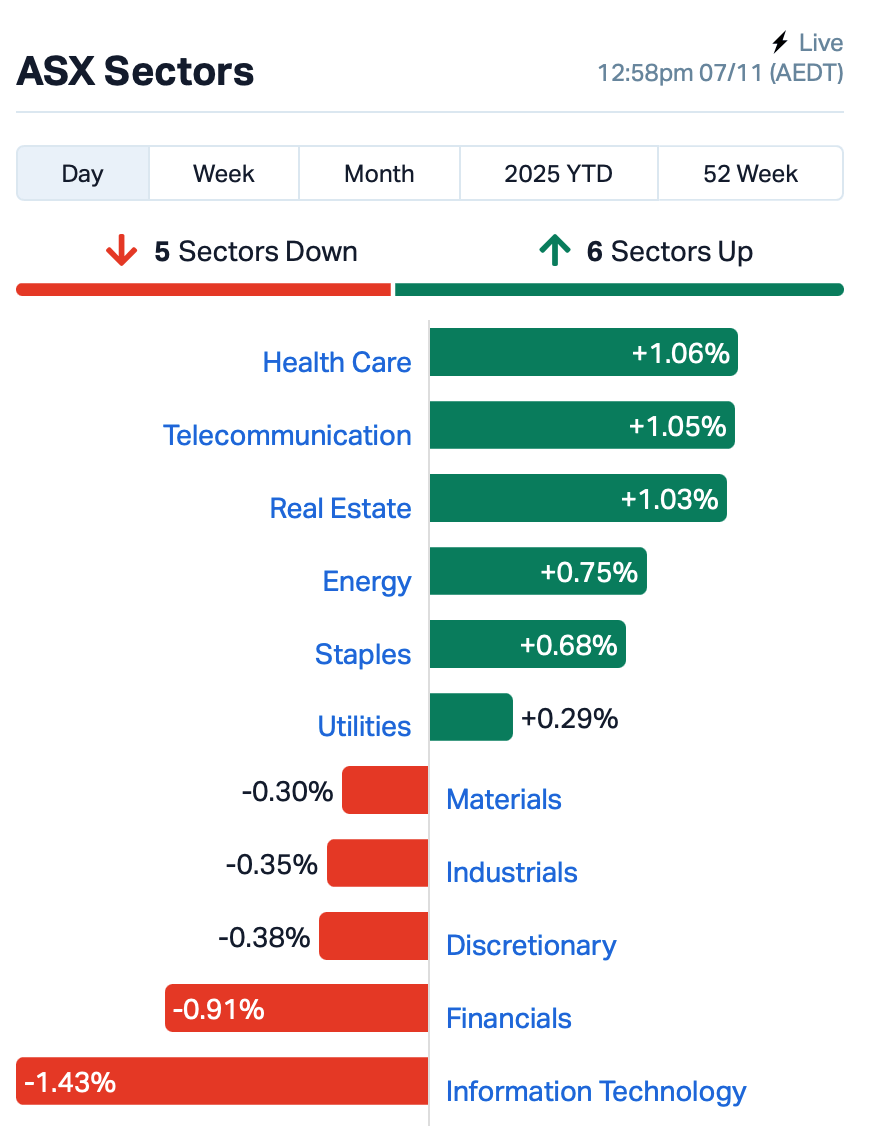This screenshot has height=1126, width=878.
Task: Click the Financials sector link
Action: [x=508, y=1018]
